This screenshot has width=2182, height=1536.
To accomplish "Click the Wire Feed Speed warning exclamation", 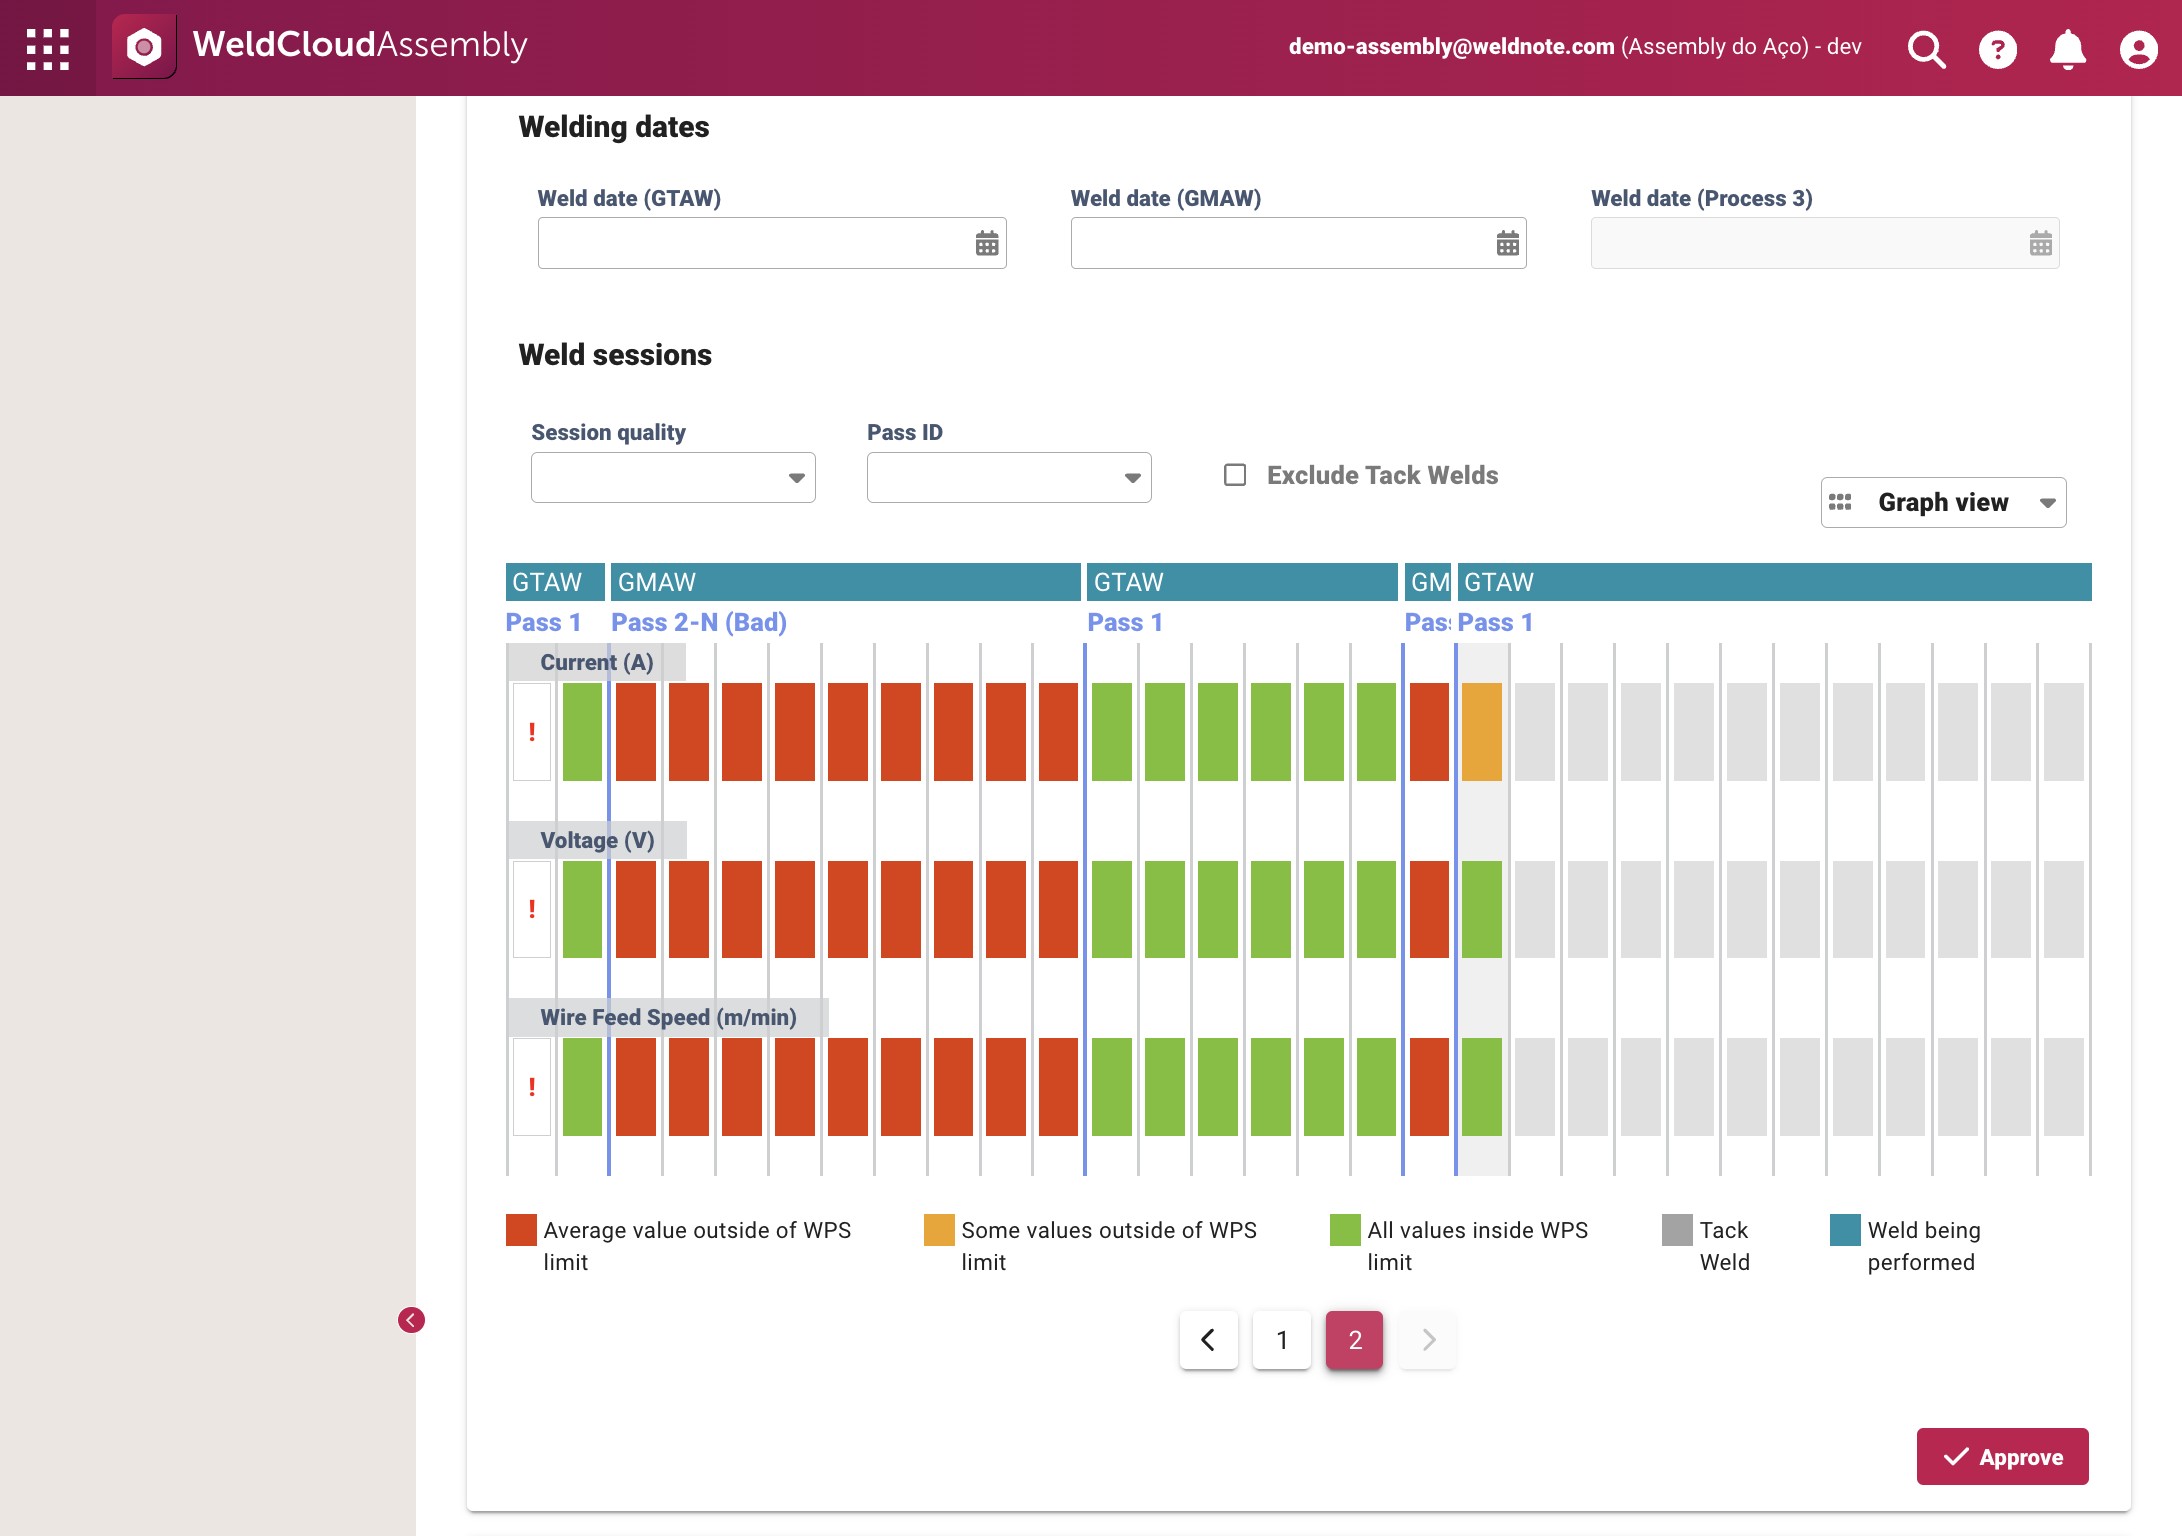I will tap(532, 1087).
